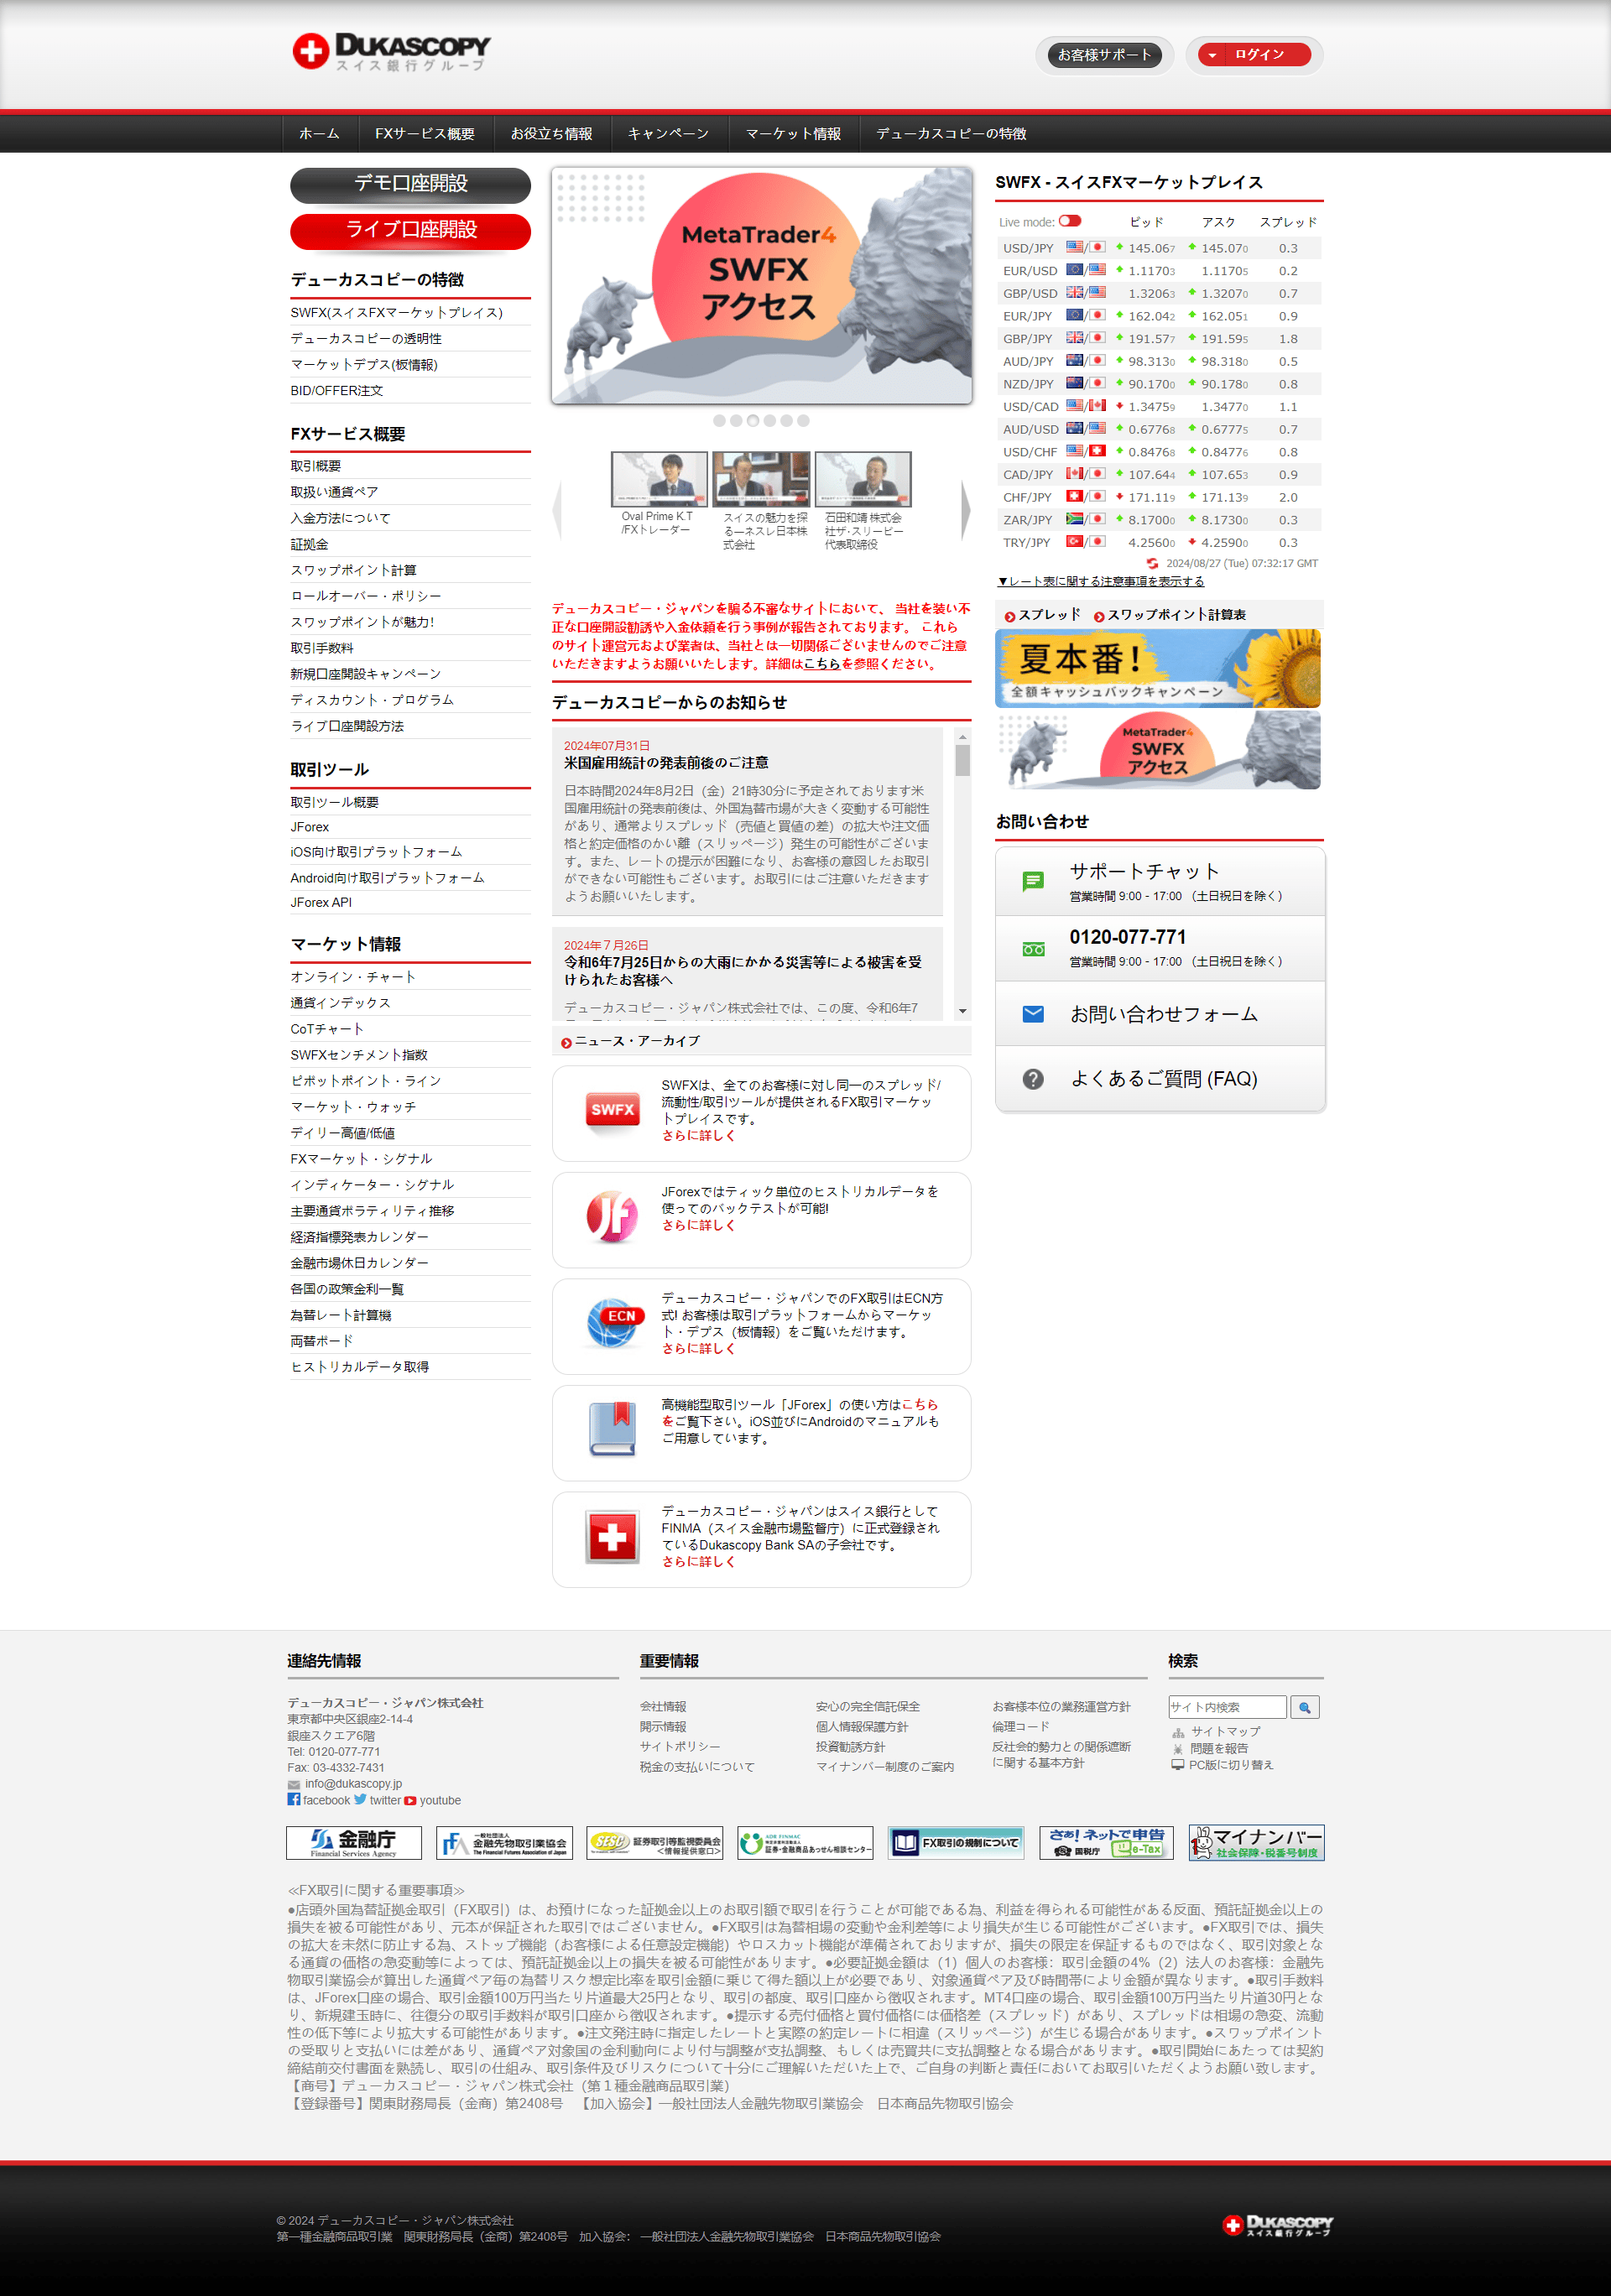Open FXサービス概要 navigation menu
The height and width of the screenshot is (2296, 1611).
pos(425,133)
